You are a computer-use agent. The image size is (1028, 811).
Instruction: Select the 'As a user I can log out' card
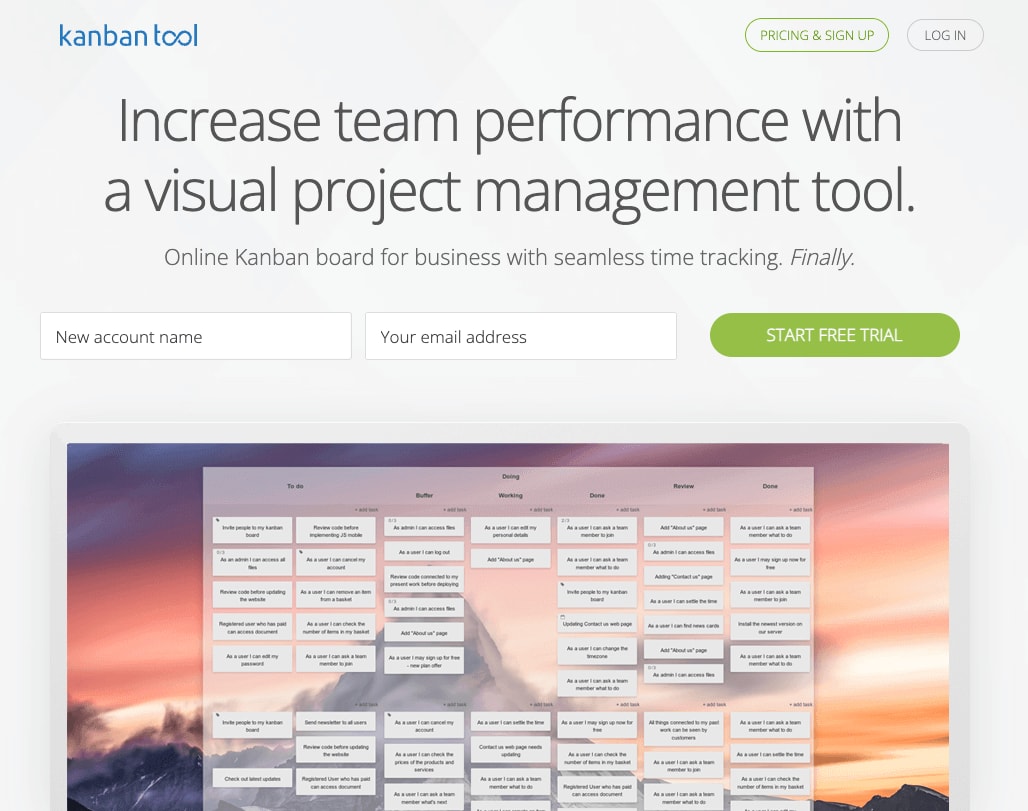tap(424, 552)
